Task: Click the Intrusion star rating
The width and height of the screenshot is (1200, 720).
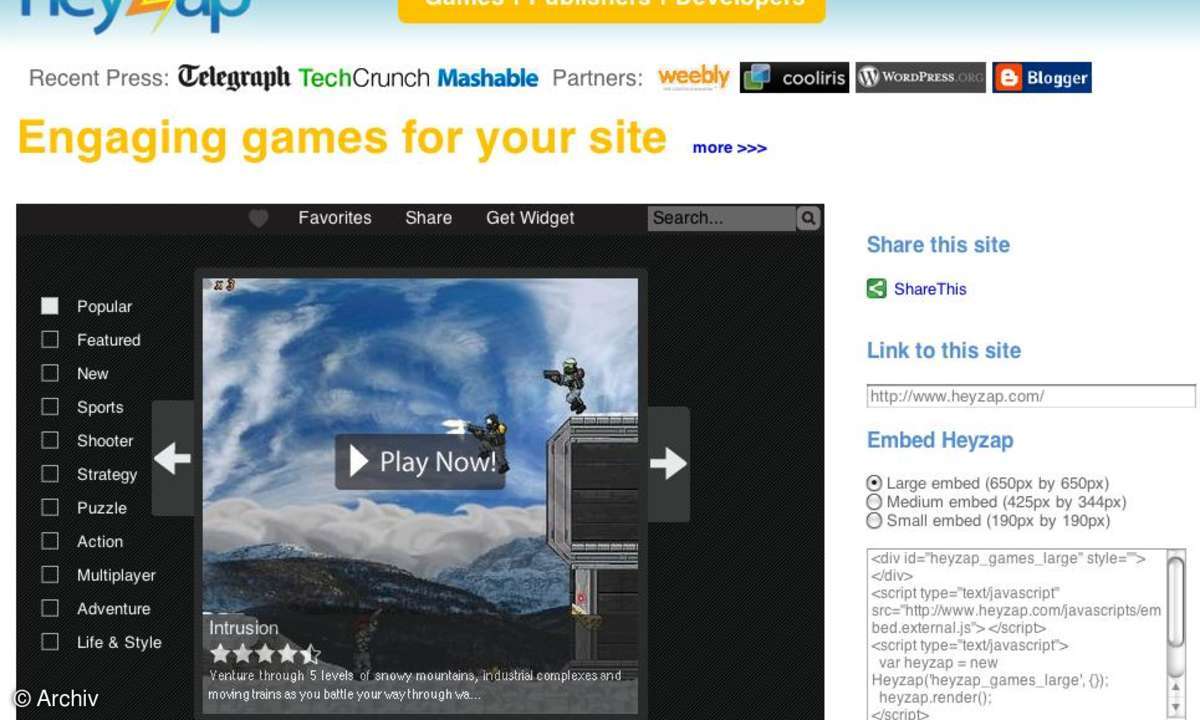Action: (x=265, y=654)
